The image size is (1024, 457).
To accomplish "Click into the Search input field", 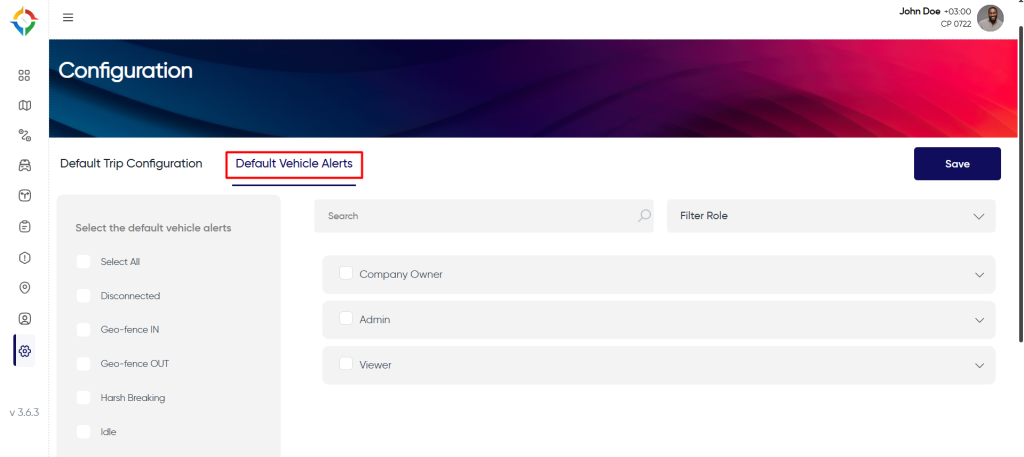I will coord(484,215).
